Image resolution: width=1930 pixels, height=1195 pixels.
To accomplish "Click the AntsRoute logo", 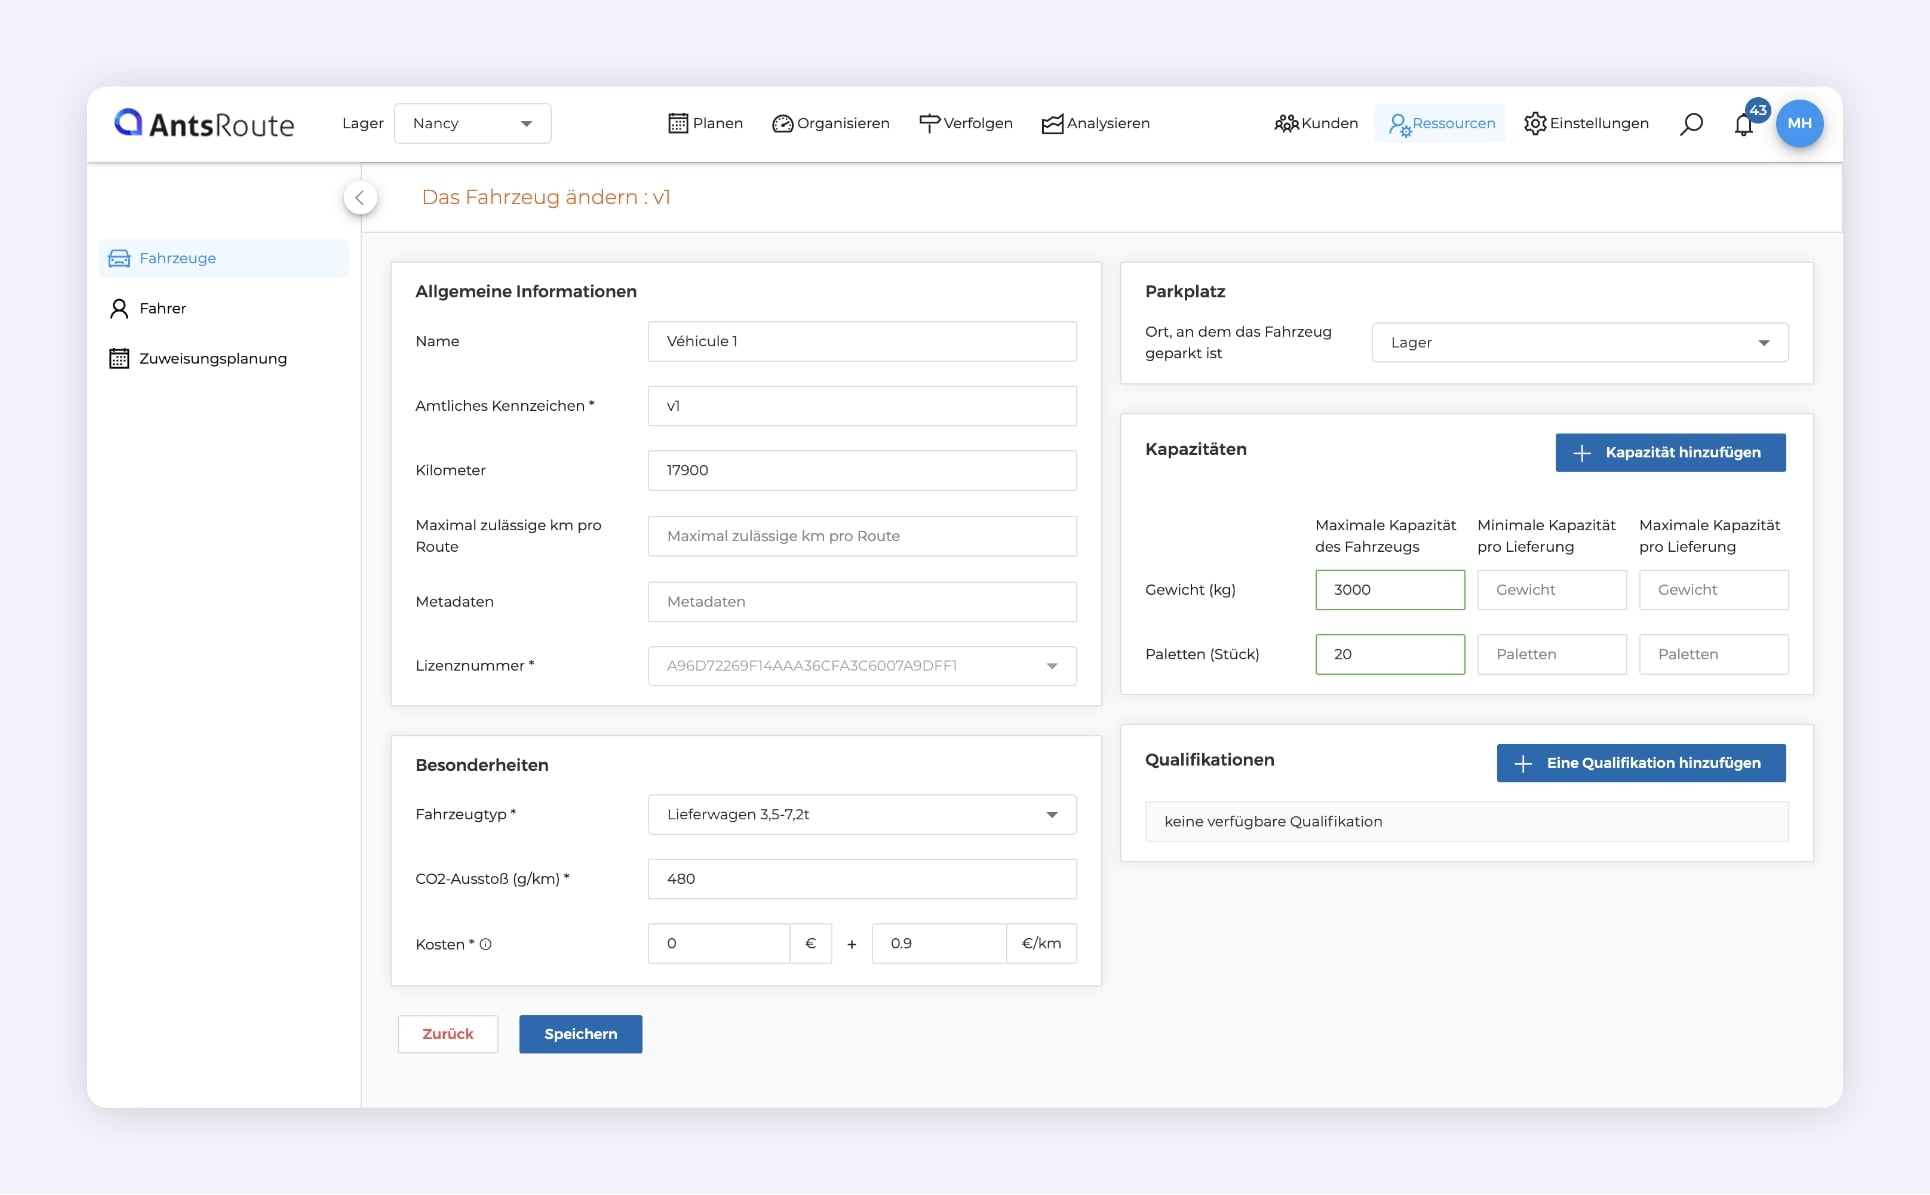I will click(x=204, y=123).
